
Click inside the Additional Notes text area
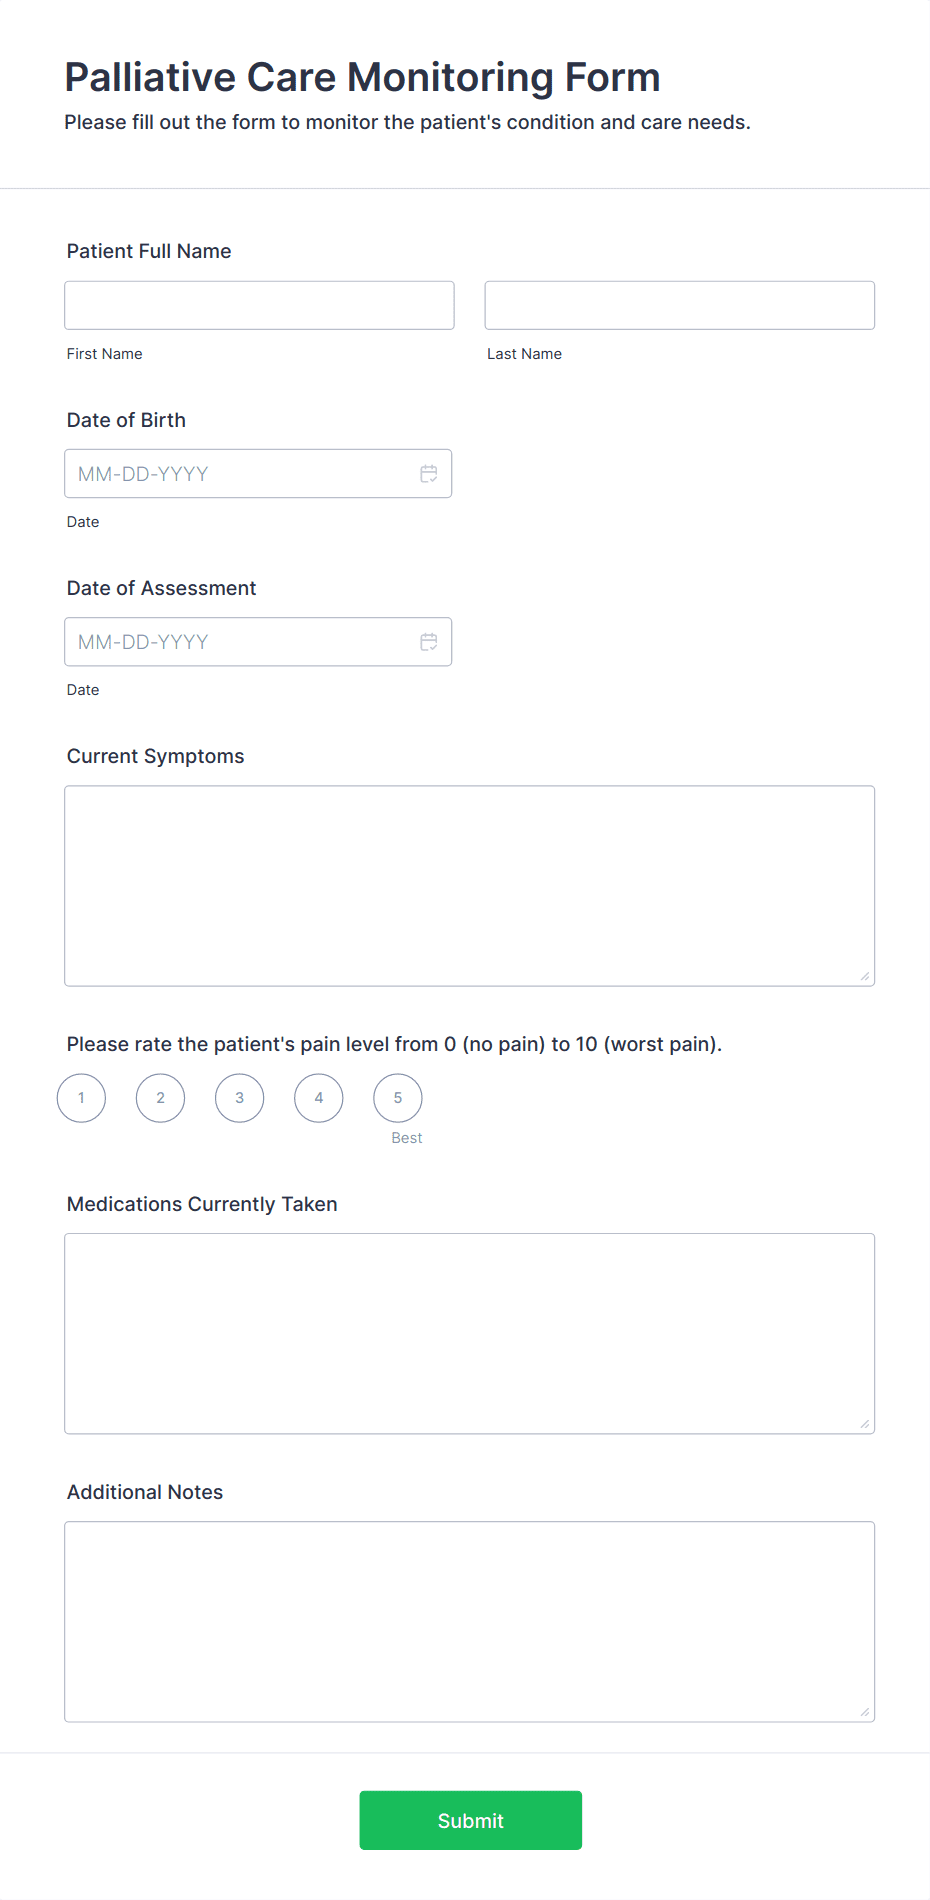pyautogui.click(x=470, y=1622)
